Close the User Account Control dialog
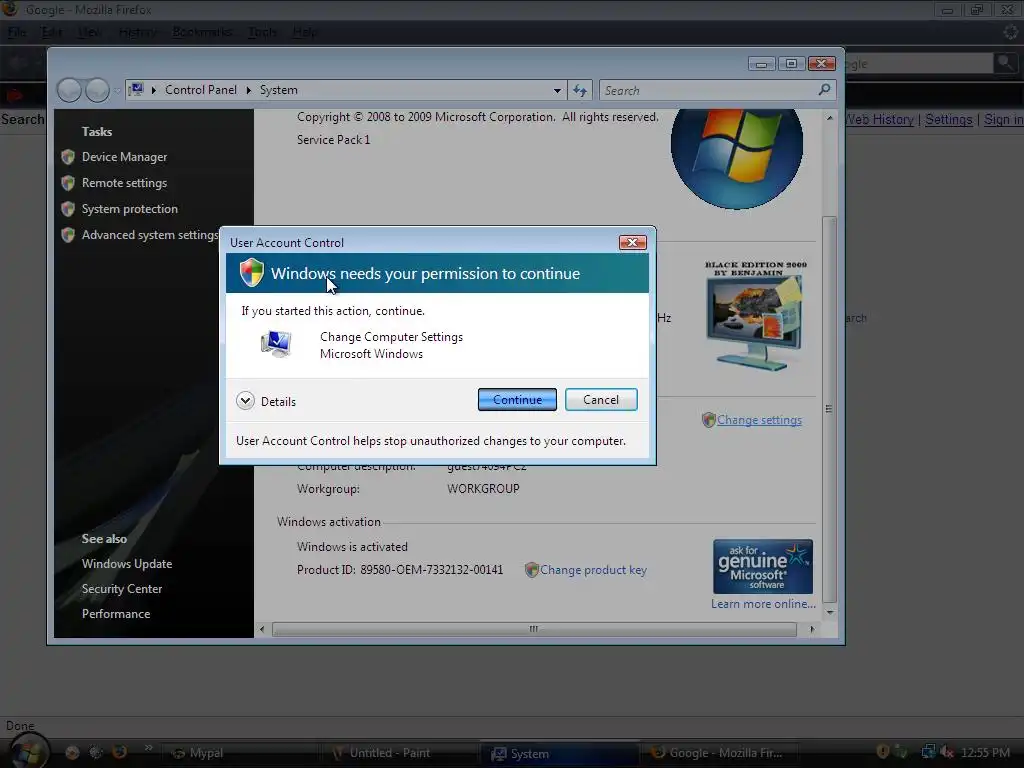 (x=632, y=242)
